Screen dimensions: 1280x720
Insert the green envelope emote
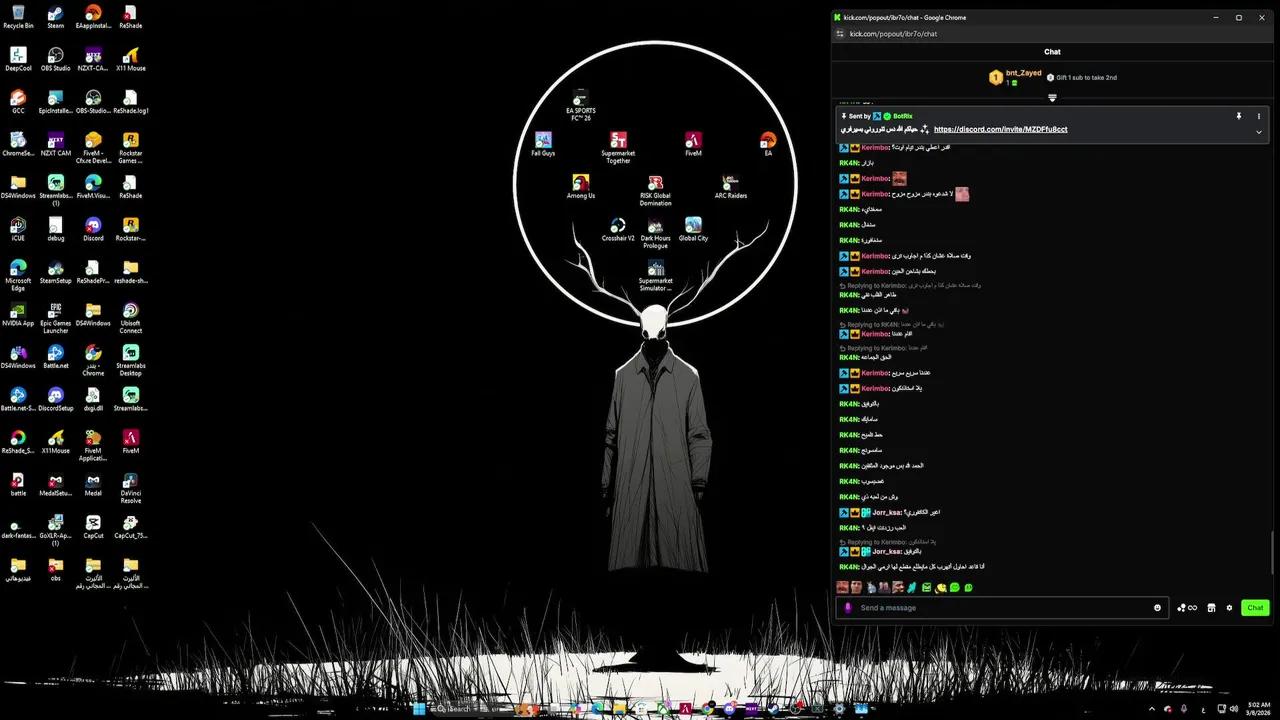click(x=926, y=587)
